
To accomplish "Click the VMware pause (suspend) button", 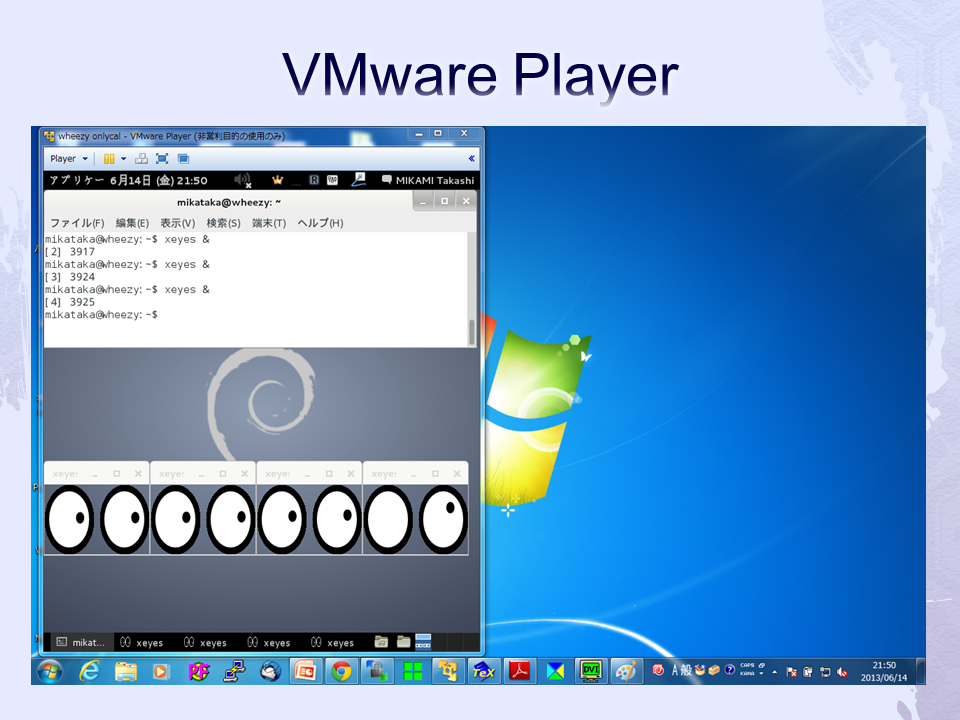I will pyautogui.click(x=109, y=159).
